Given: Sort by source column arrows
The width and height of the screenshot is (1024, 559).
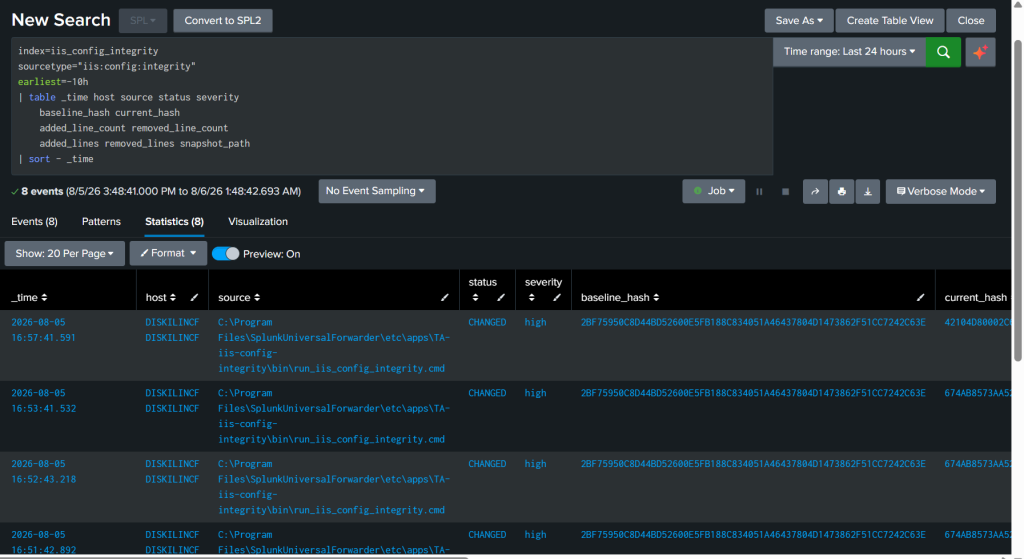Looking at the screenshot, I should (257, 297).
